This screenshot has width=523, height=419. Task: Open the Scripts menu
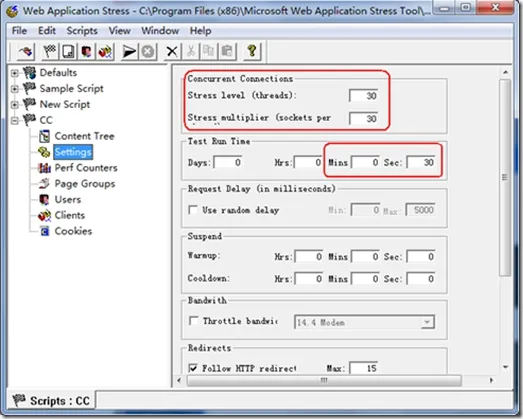click(82, 31)
